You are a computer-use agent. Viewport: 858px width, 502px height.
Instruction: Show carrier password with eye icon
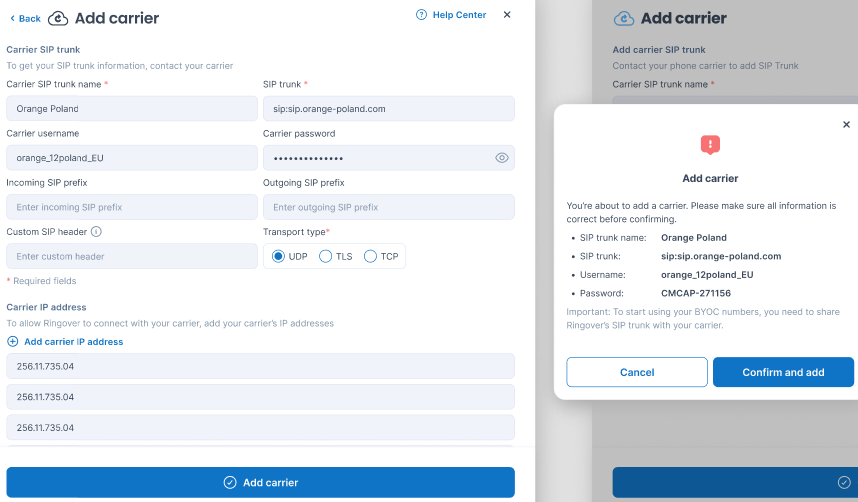501,158
